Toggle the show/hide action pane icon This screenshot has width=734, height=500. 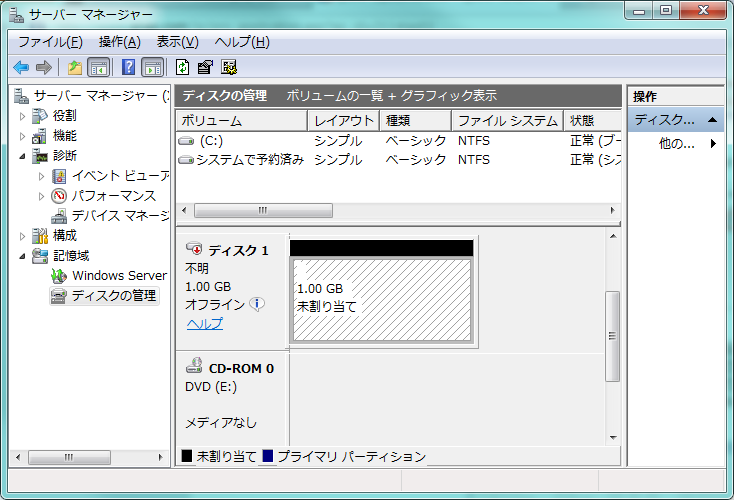(153, 67)
